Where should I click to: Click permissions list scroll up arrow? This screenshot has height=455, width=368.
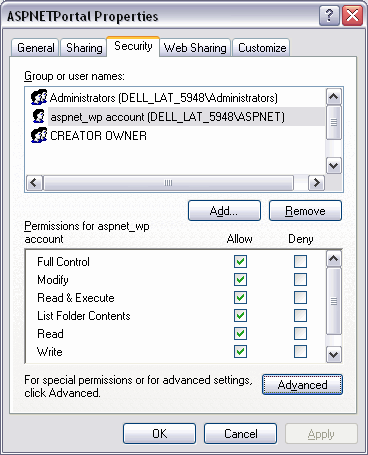click(x=334, y=259)
